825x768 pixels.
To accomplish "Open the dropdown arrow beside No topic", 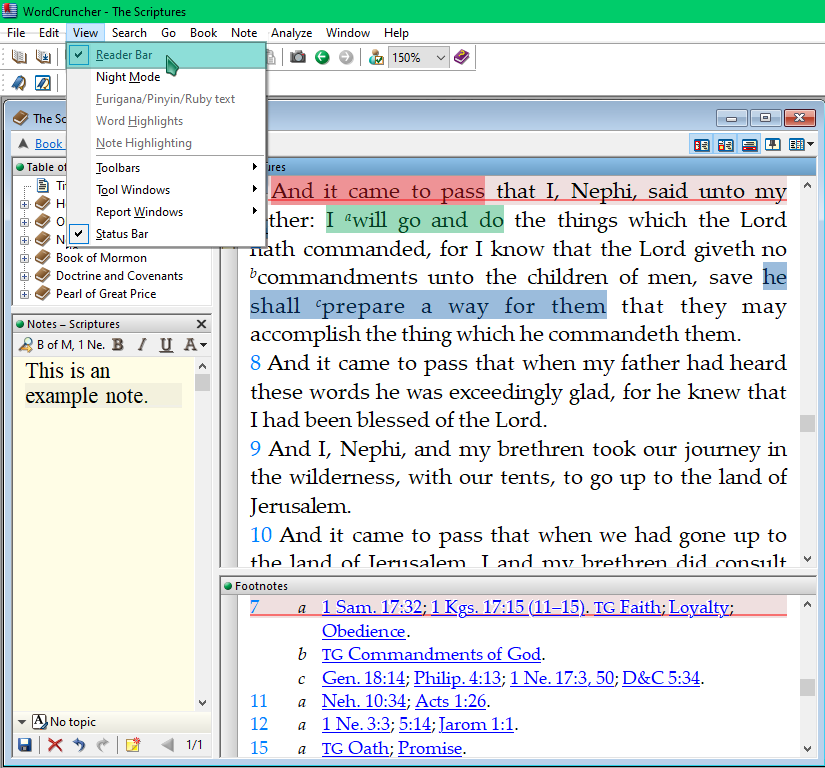I will pyautogui.click(x=22, y=722).
